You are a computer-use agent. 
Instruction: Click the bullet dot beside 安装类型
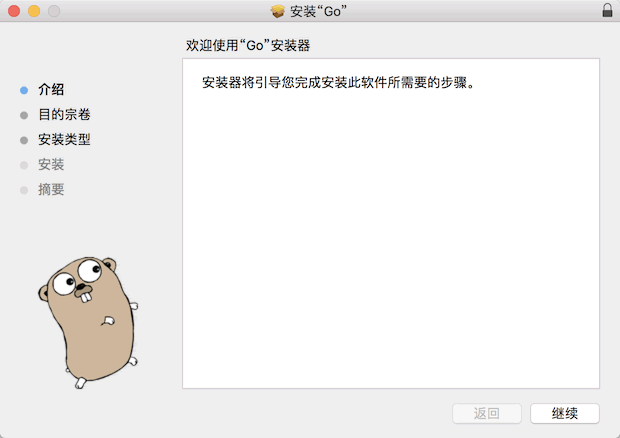pos(24,140)
